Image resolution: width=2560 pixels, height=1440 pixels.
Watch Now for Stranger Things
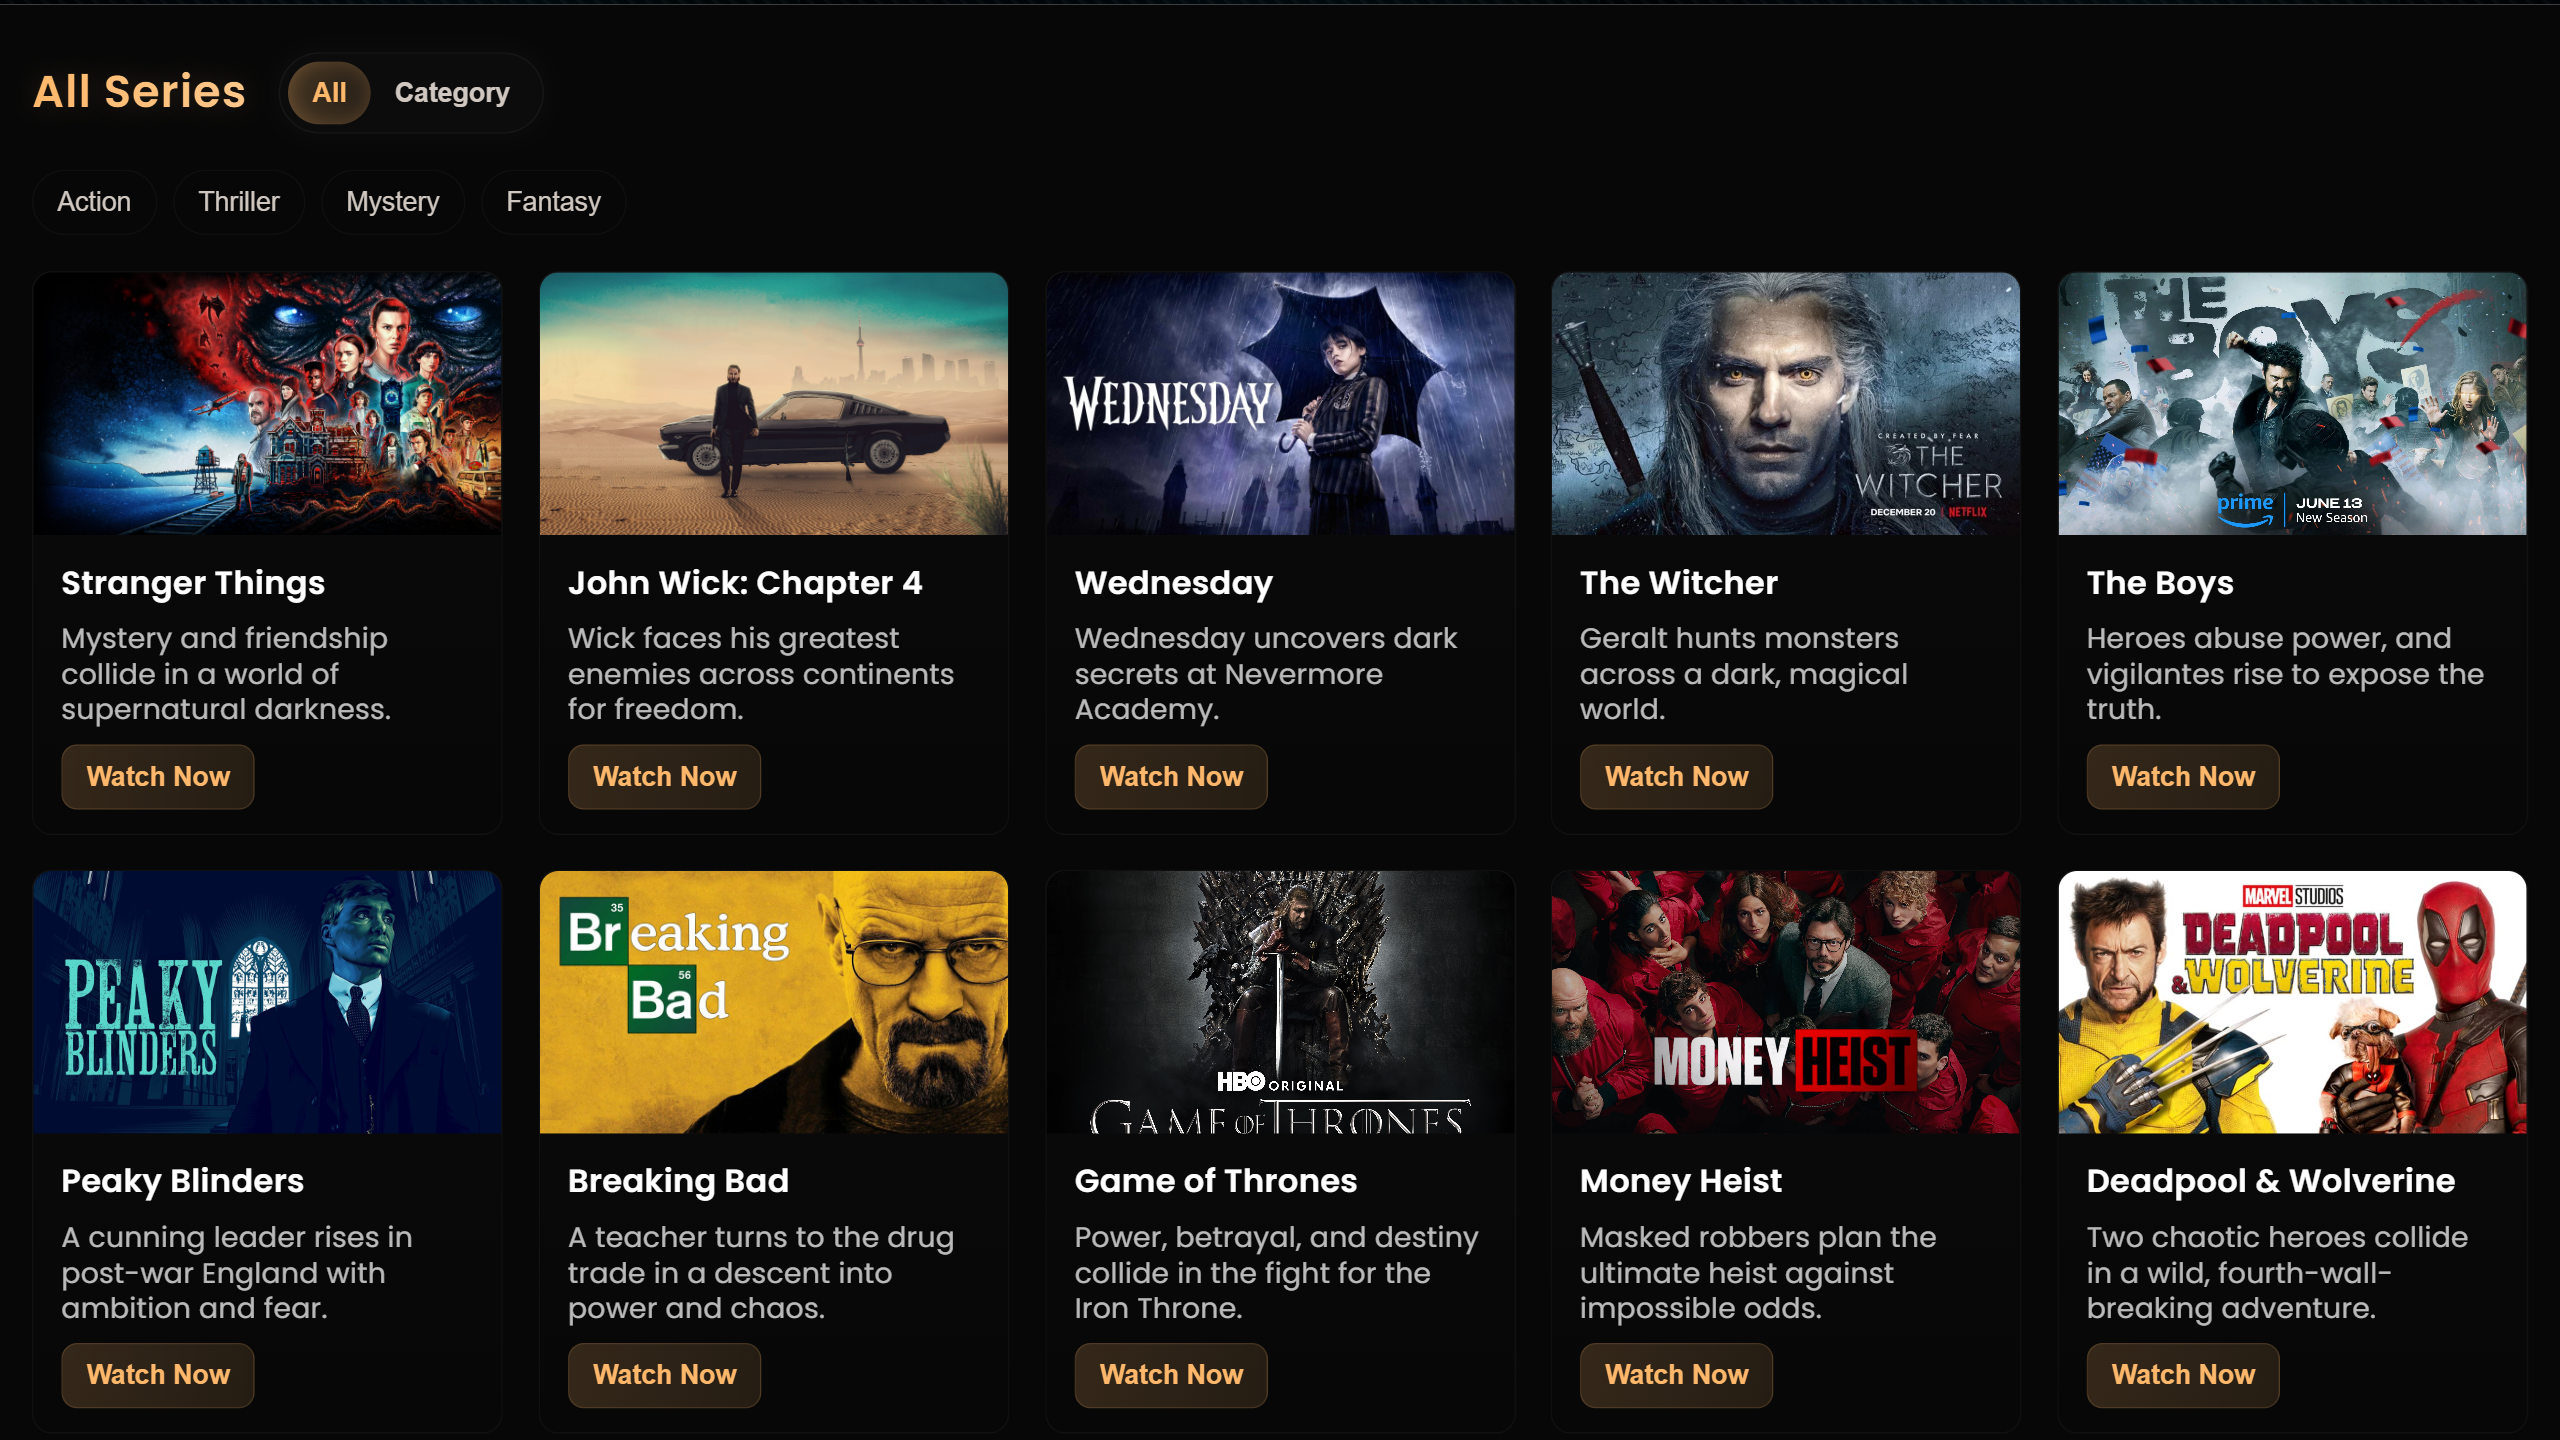[x=158, y=777]
